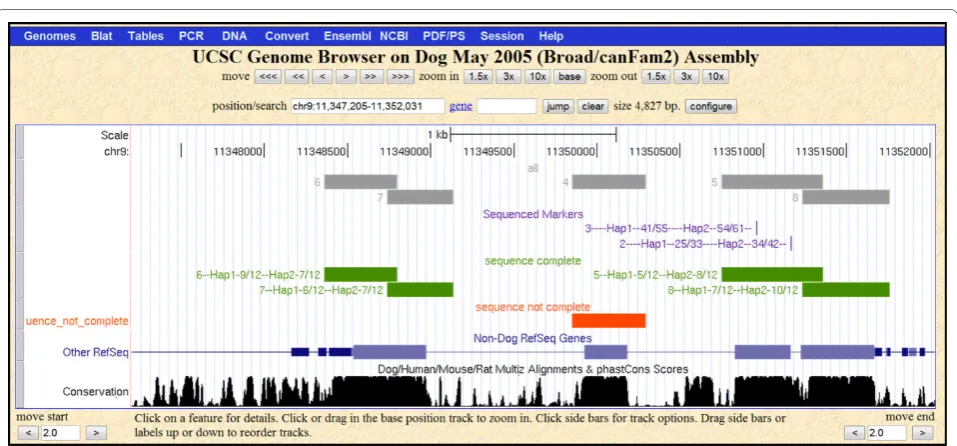
Task: Click the uence_not_complete track label
Action: 77,321
